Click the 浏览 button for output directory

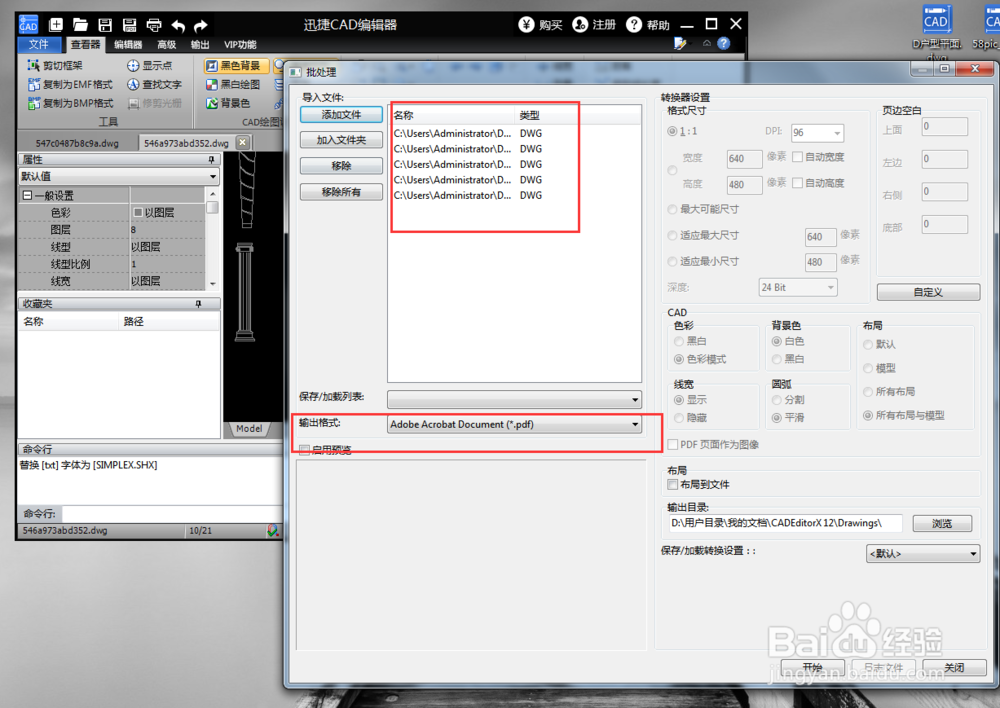(942, 524)
